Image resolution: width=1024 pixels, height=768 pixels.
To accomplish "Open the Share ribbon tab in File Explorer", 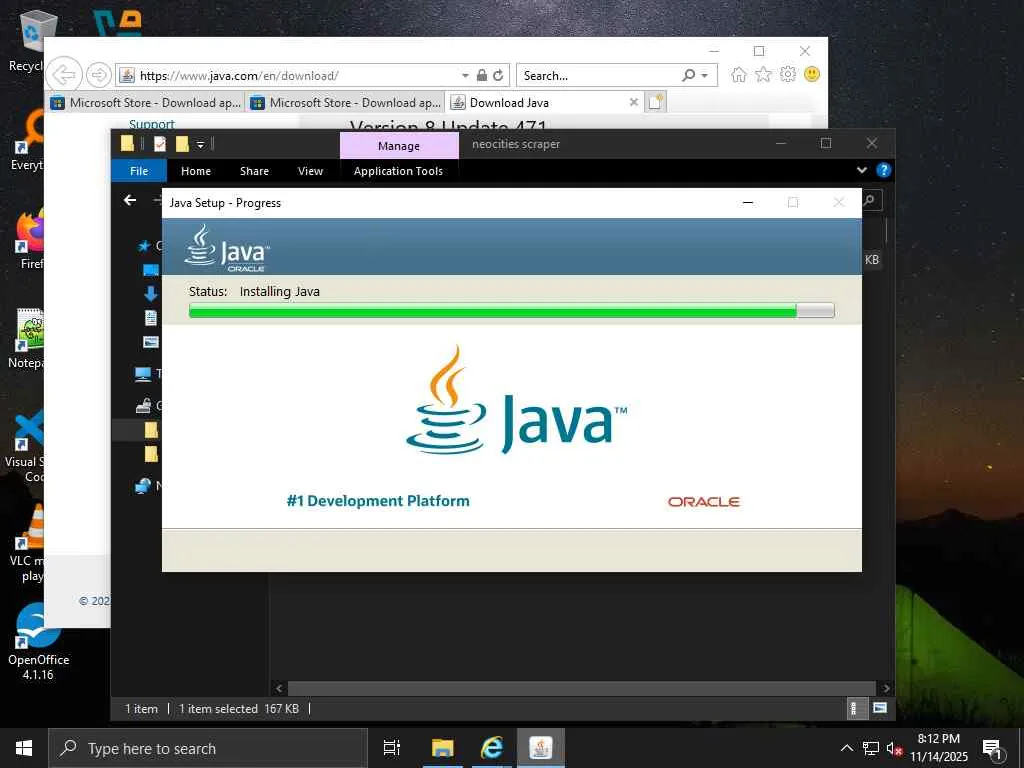I will pos(254,171).
